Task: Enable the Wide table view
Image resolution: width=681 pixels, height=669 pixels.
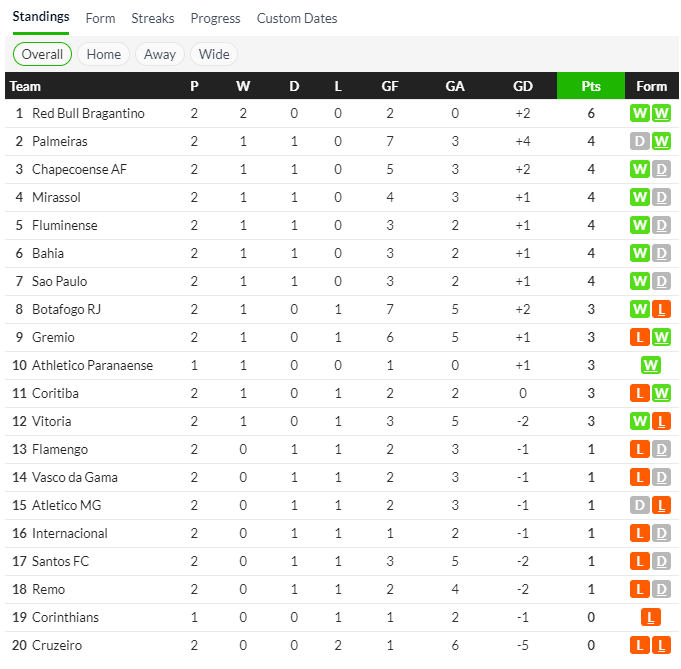Action: 213,54
